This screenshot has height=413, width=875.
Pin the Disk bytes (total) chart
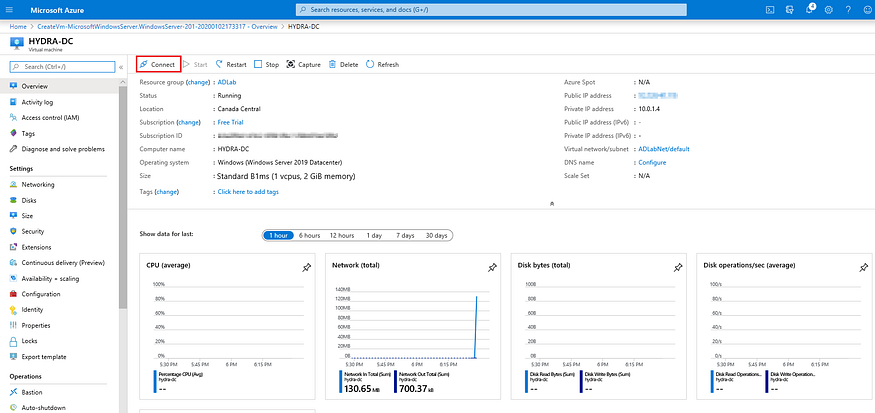click(x=677, y=267)
